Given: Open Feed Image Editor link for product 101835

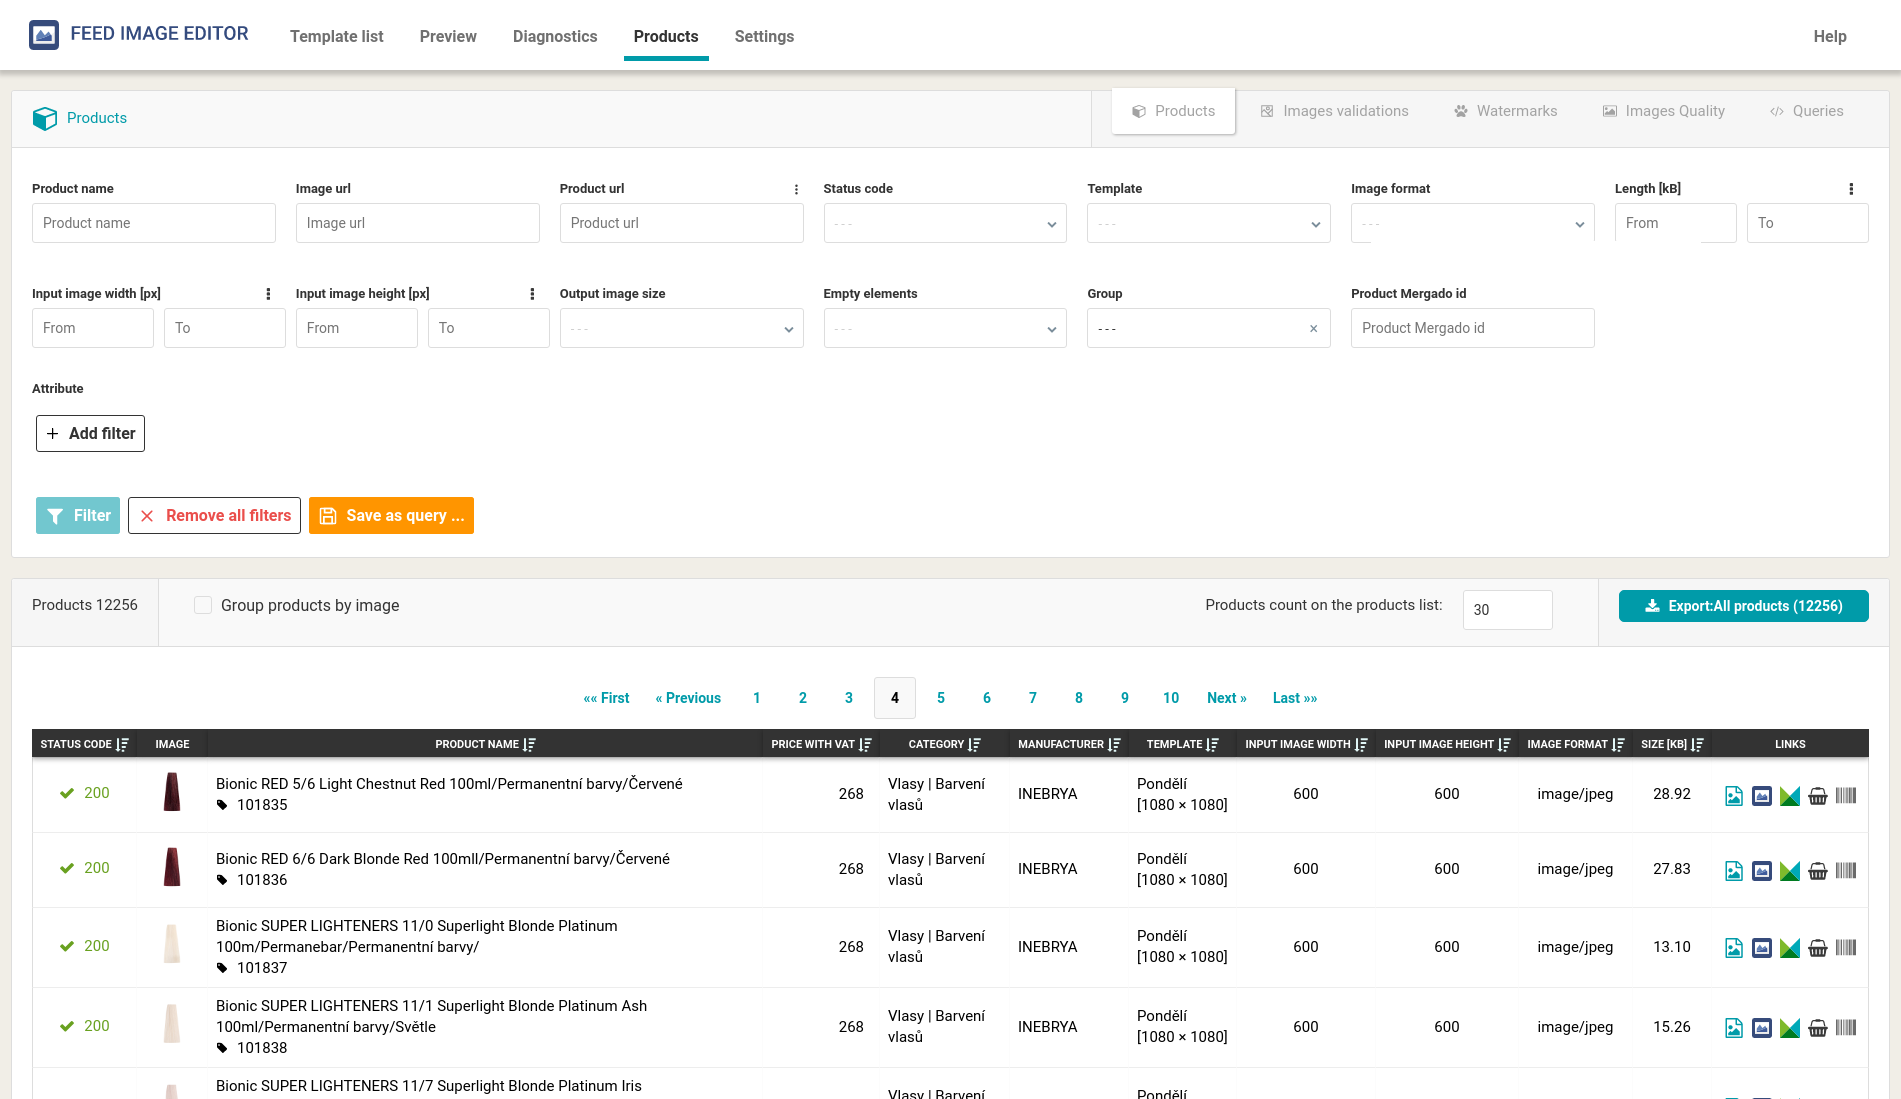Looking at the screenshot, I should [x=1762, y=796].
